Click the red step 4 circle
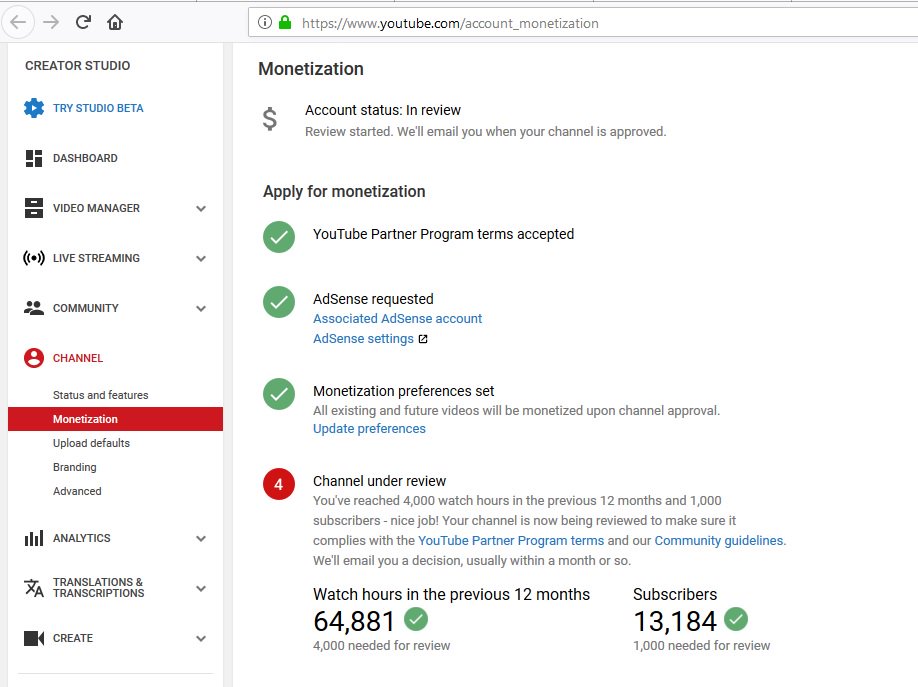Screen dimensions: 918x687 pyautogui.click(x=279, y=484)
